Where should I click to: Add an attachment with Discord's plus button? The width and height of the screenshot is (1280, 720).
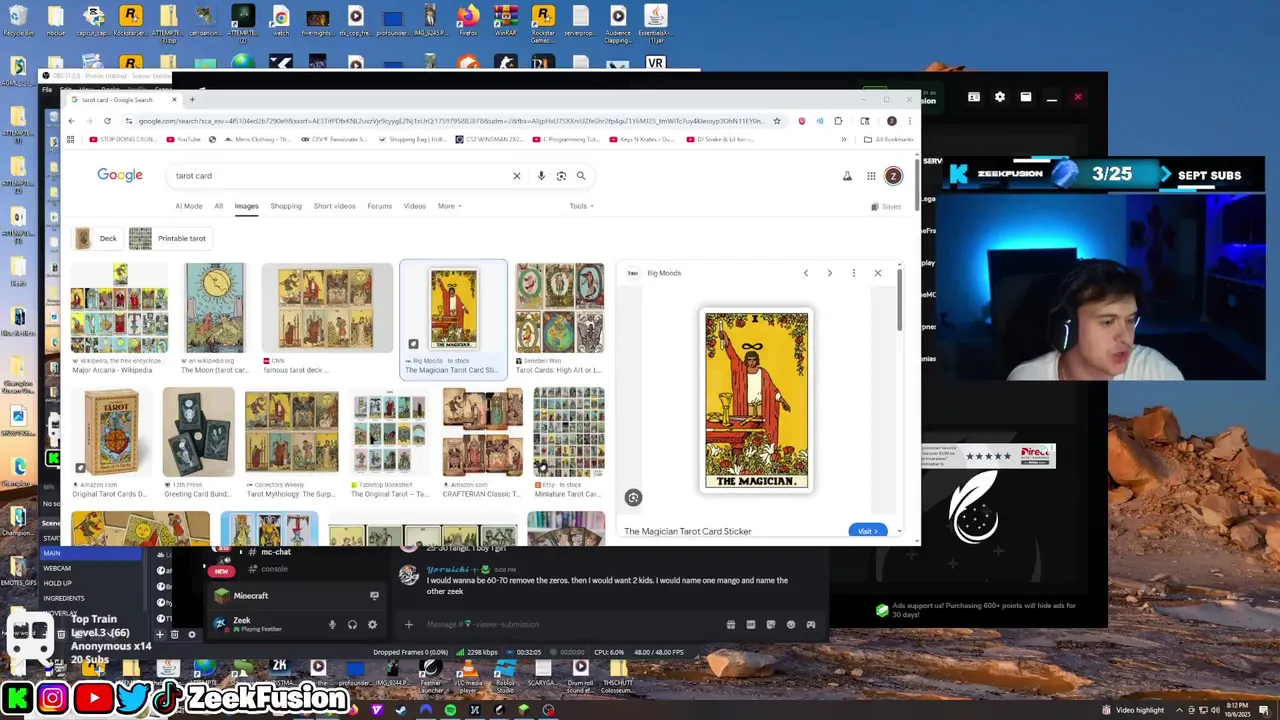click(x=408, y=625)
